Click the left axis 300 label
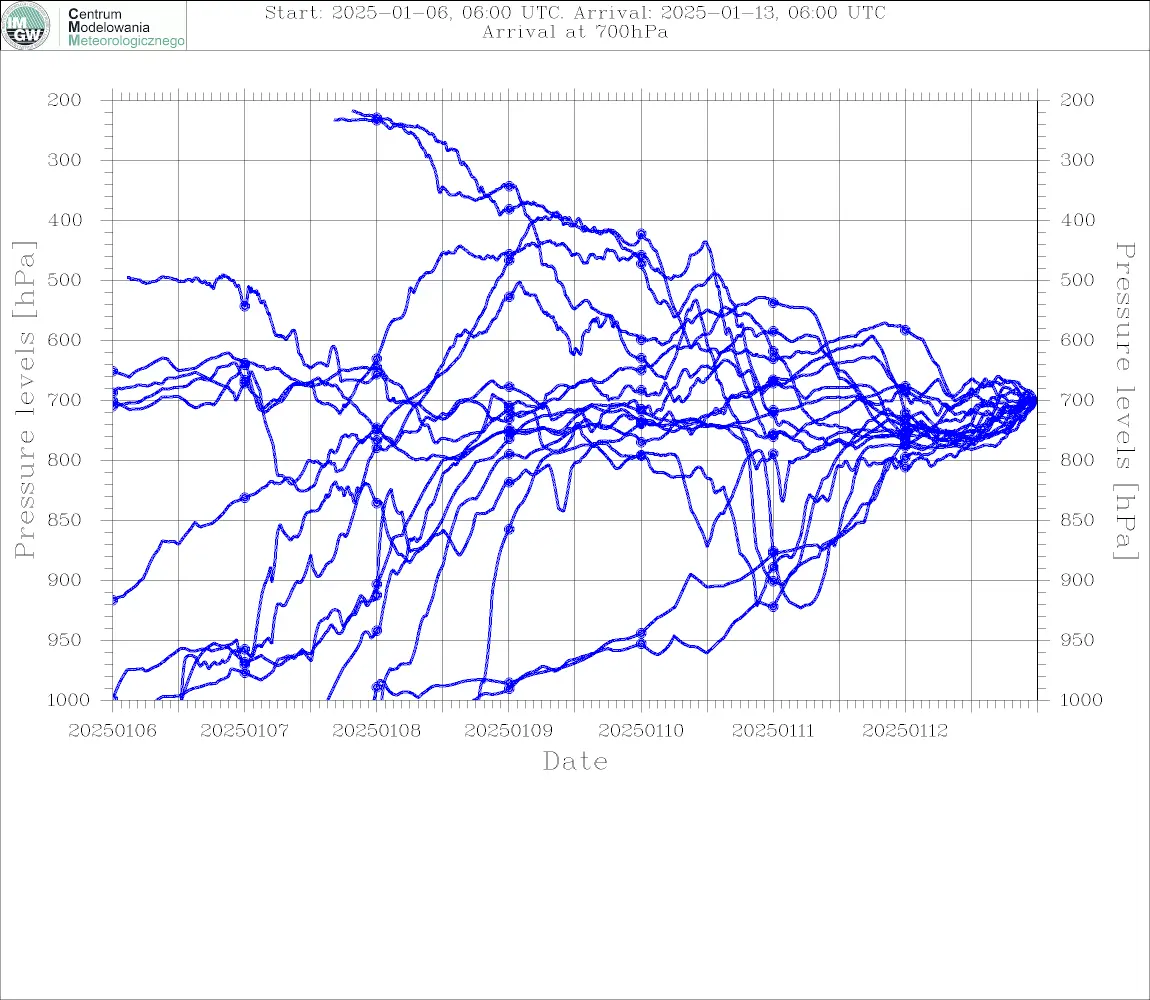Screen dimensions: 1150x1000 (65, 160)
